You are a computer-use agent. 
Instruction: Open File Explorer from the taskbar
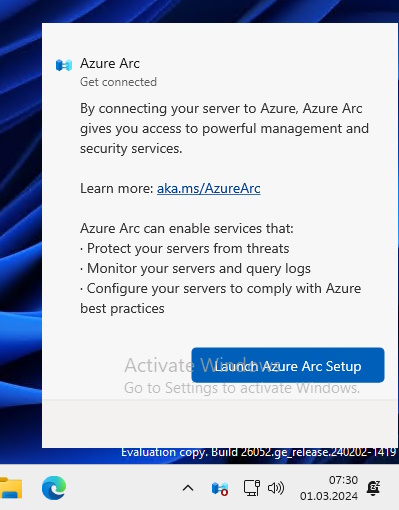coord(11,488)
